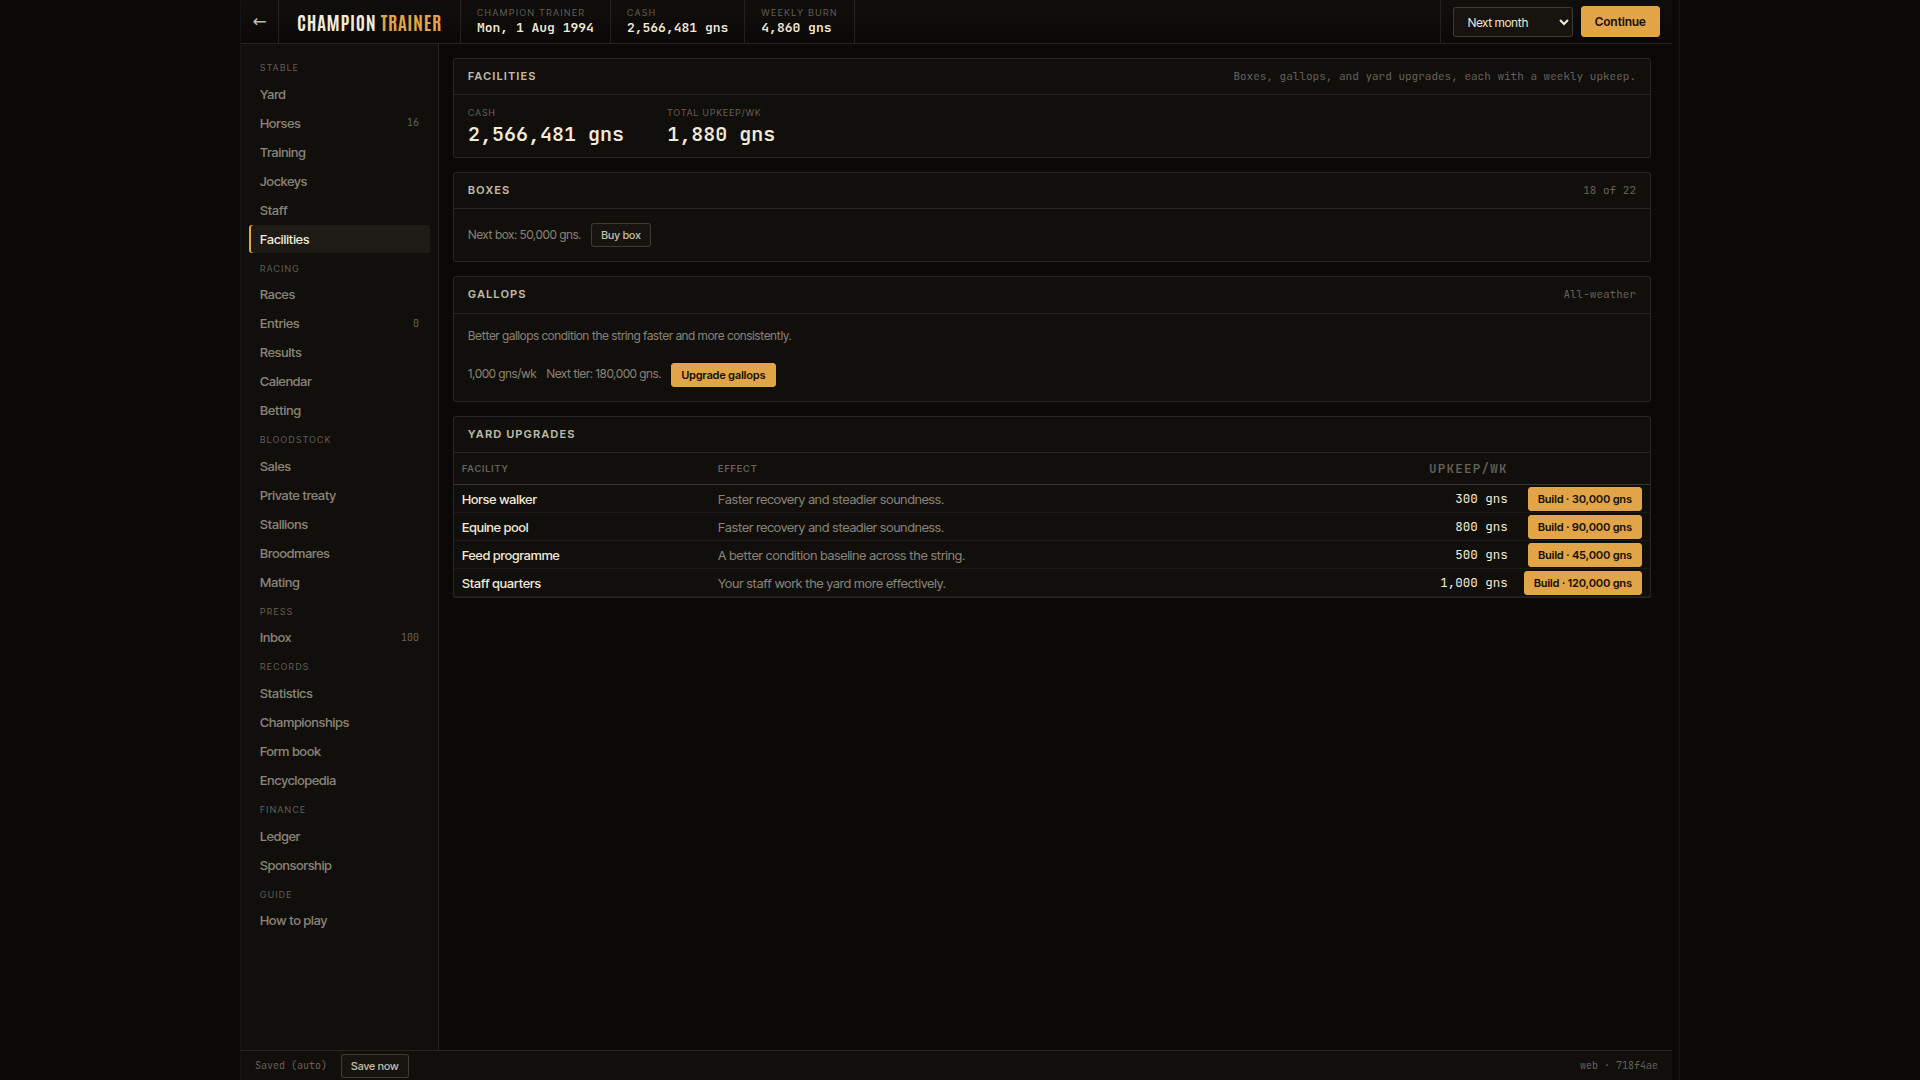
Task: Open How to play guide
Action: 340,921
